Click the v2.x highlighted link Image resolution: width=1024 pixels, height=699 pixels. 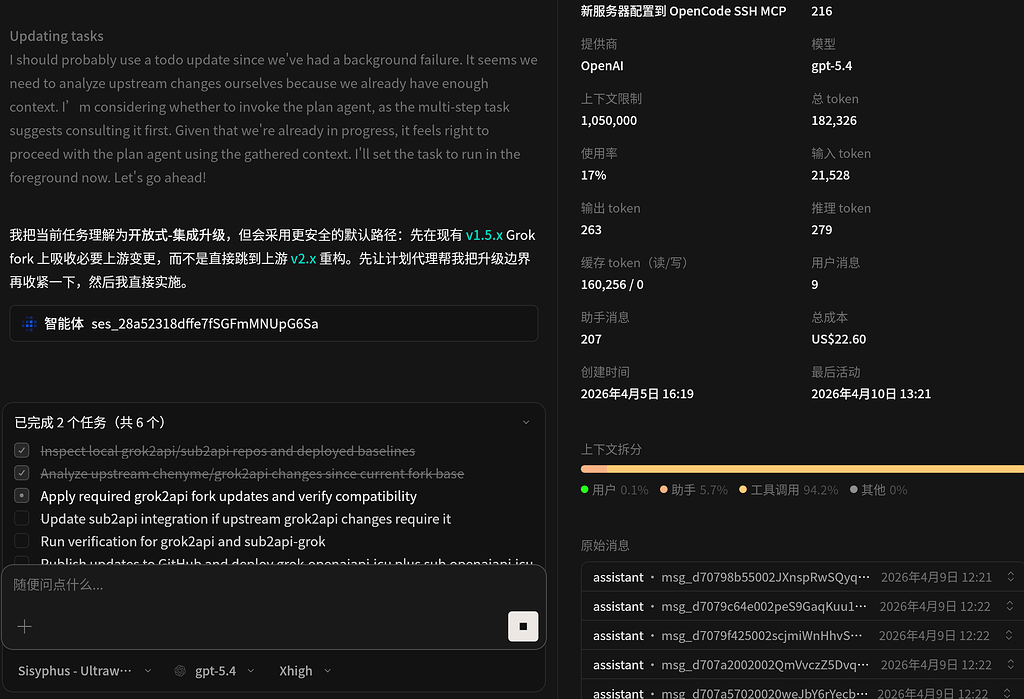pos(303,259)
